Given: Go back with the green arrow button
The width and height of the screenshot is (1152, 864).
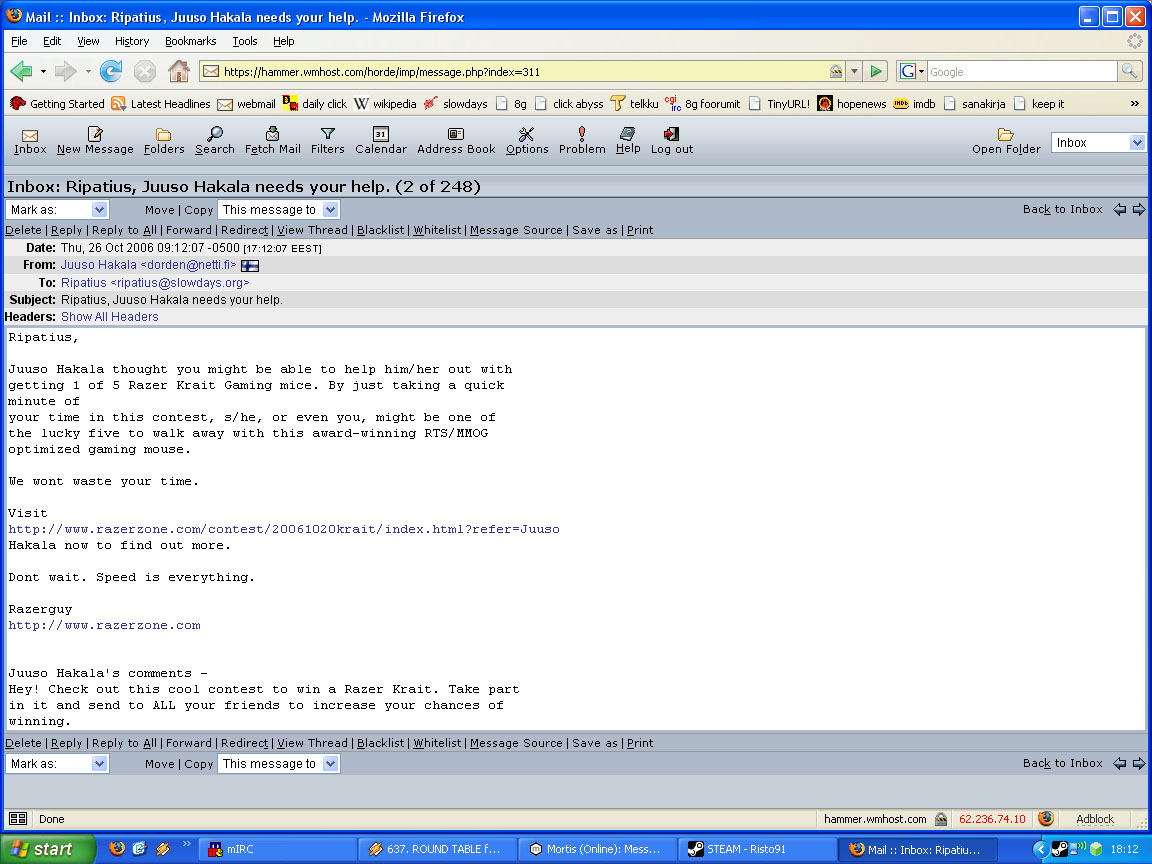Looking at the screenshot, I should point(22,71).
